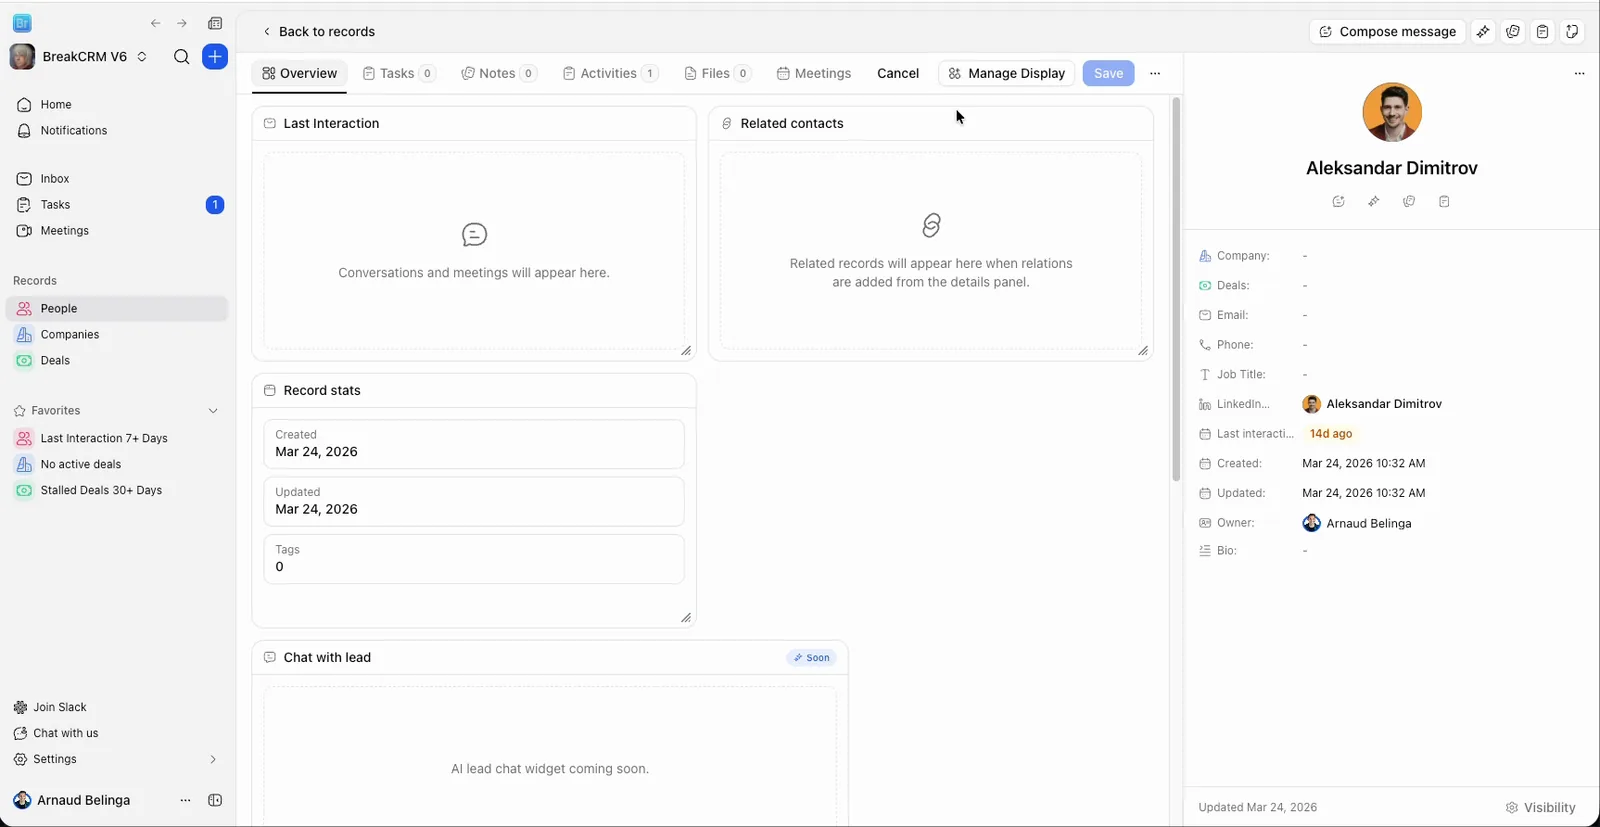Viewport: 1600px width, 827px height.
Task: Click the Join Slack link
Action: (x=50, y=707)
